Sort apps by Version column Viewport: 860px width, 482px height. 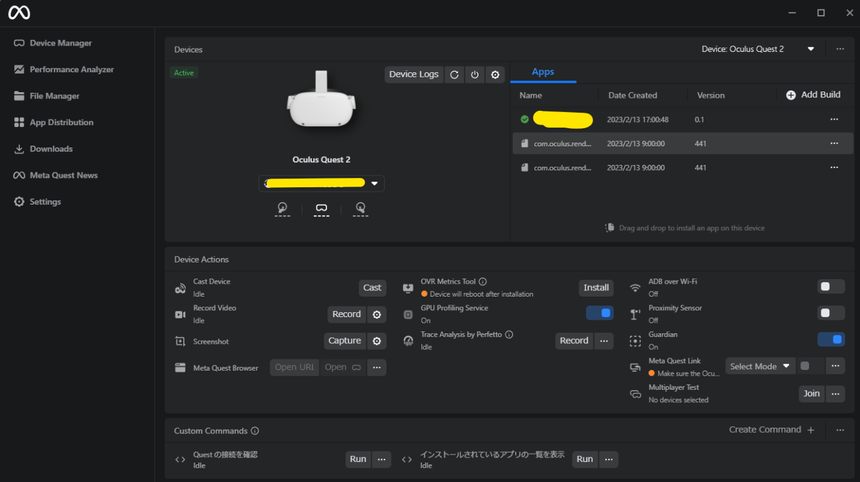tap(710, 95)
